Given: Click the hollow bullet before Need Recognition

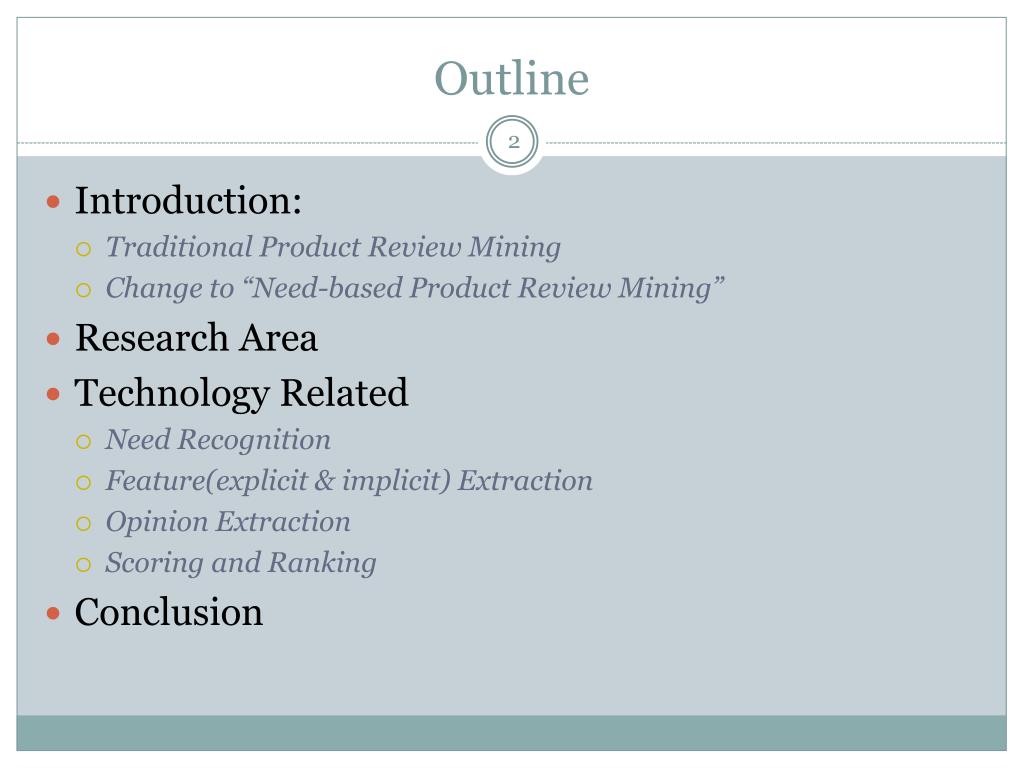Looking at the screenshot, I should 83,442.
